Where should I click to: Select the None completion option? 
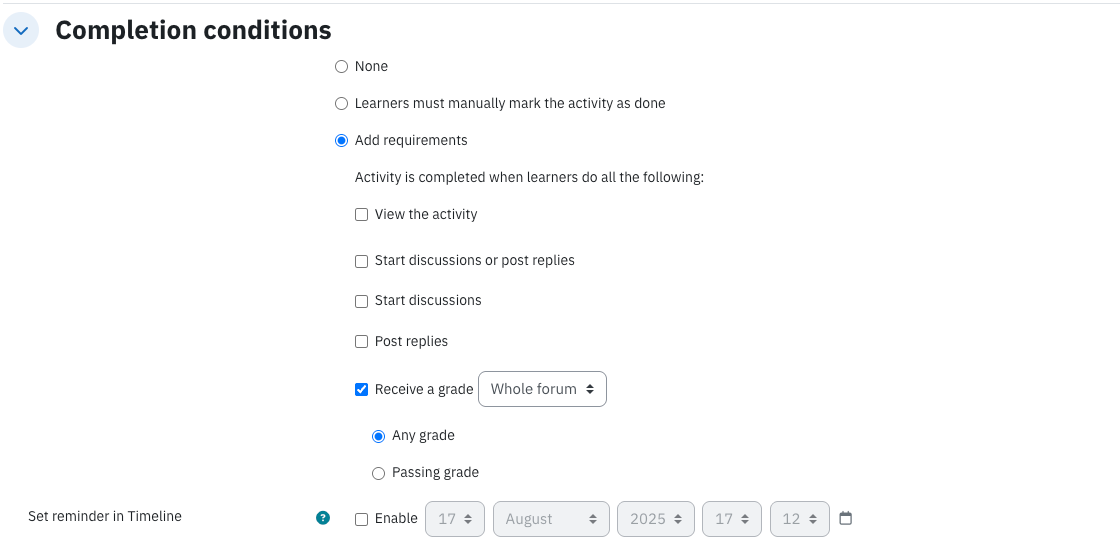click(341, 66)
